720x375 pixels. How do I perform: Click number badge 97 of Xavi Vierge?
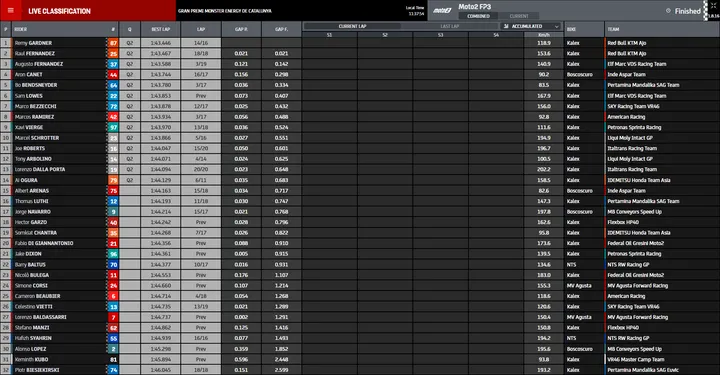pos(113,128)
